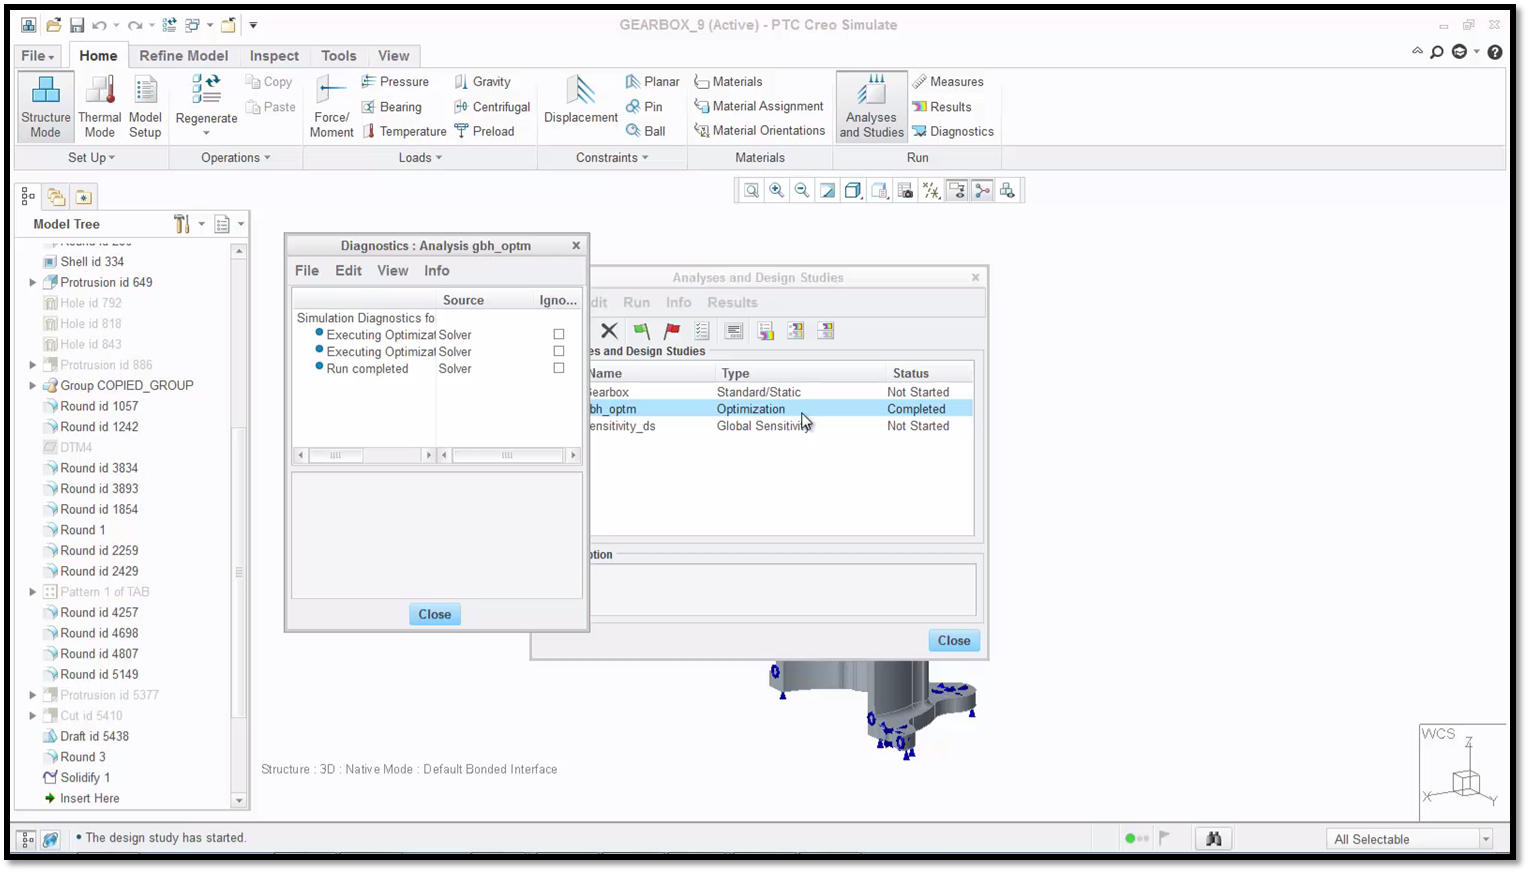Screen dimensions: 1529x873
Task: Open the Set Up dropdown
Action: pos(91,158)
